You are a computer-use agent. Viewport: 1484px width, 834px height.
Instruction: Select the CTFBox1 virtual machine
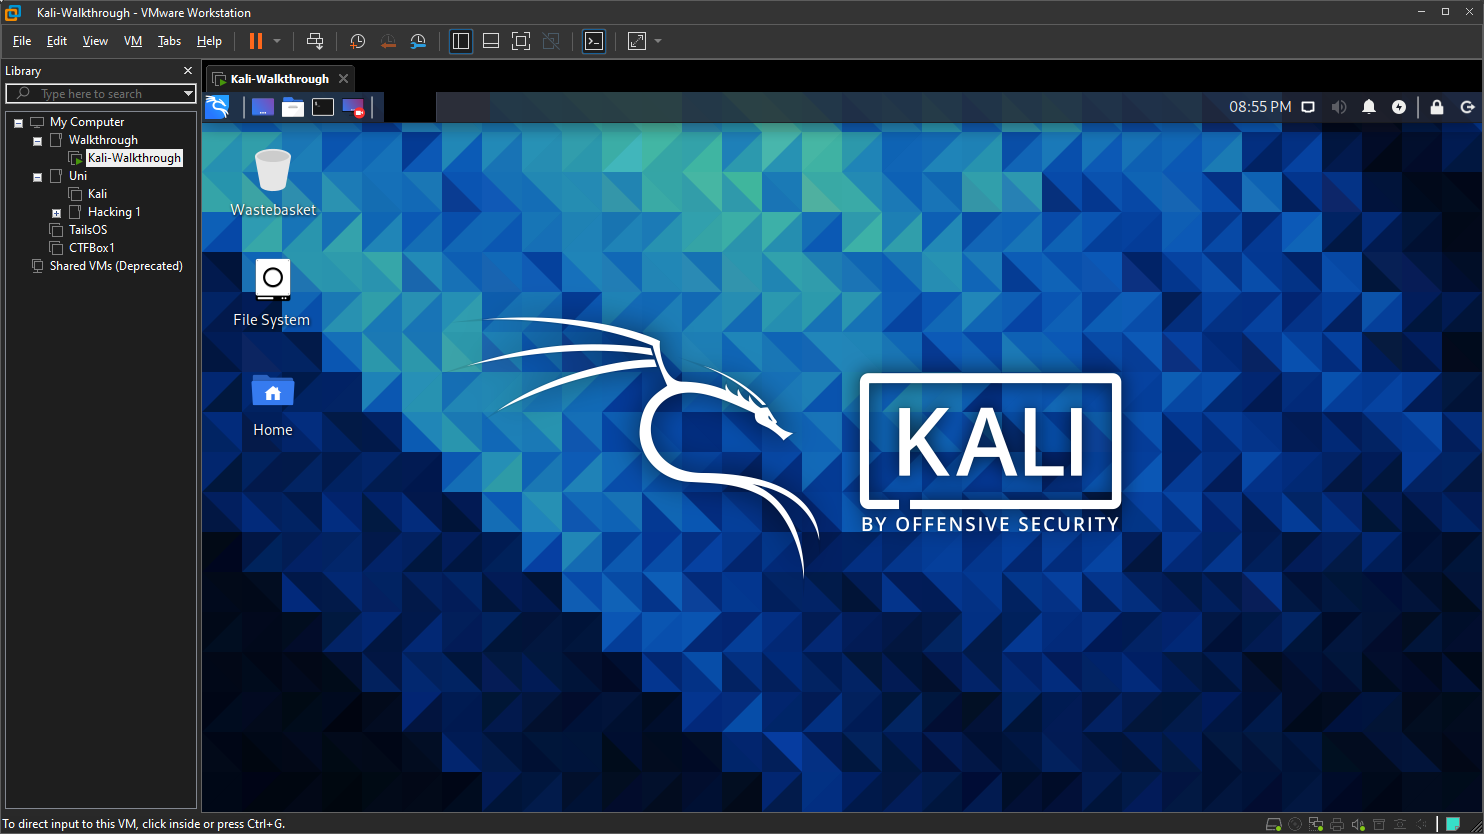(x=91, y=248)
